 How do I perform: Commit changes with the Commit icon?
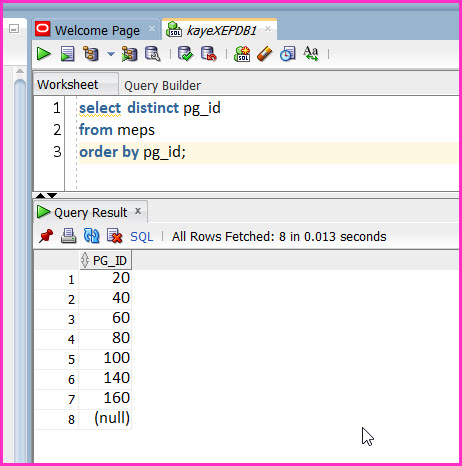(185, 54)
